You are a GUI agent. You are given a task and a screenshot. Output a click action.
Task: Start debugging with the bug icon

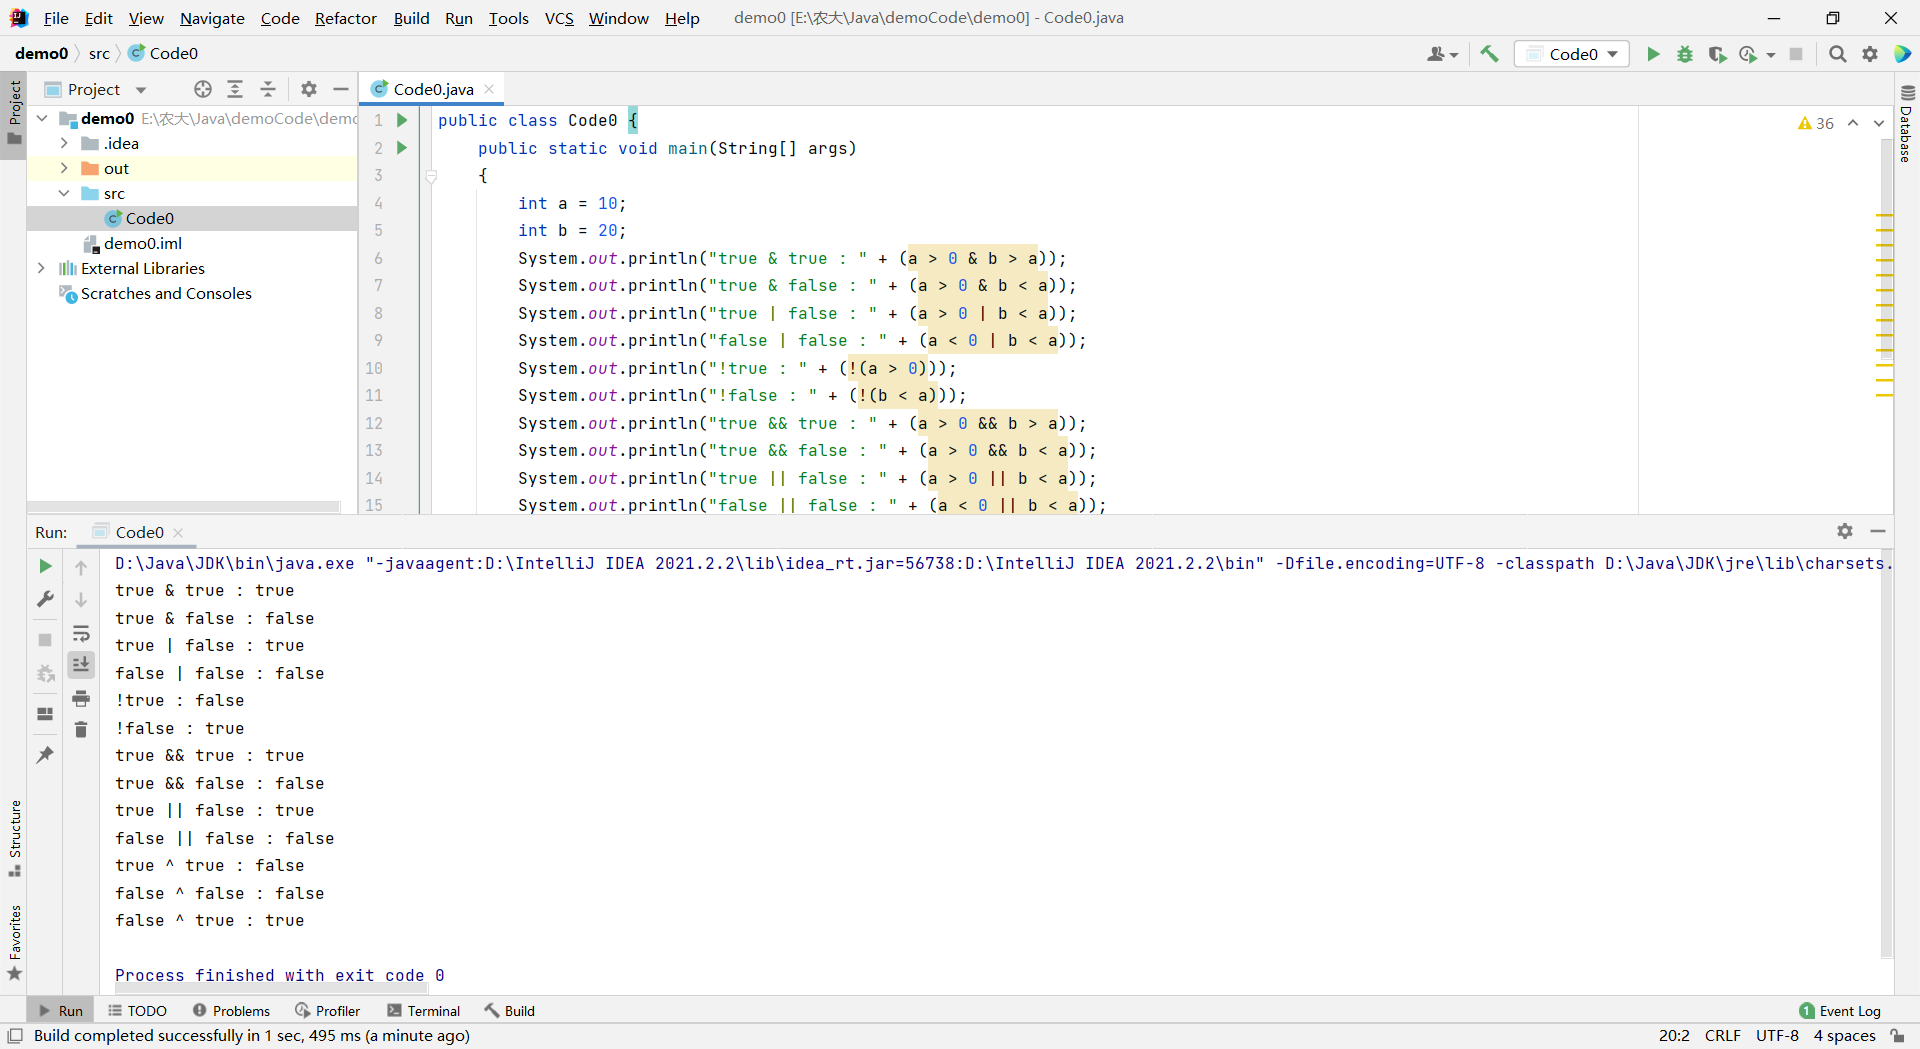[x=1685, y=54]
